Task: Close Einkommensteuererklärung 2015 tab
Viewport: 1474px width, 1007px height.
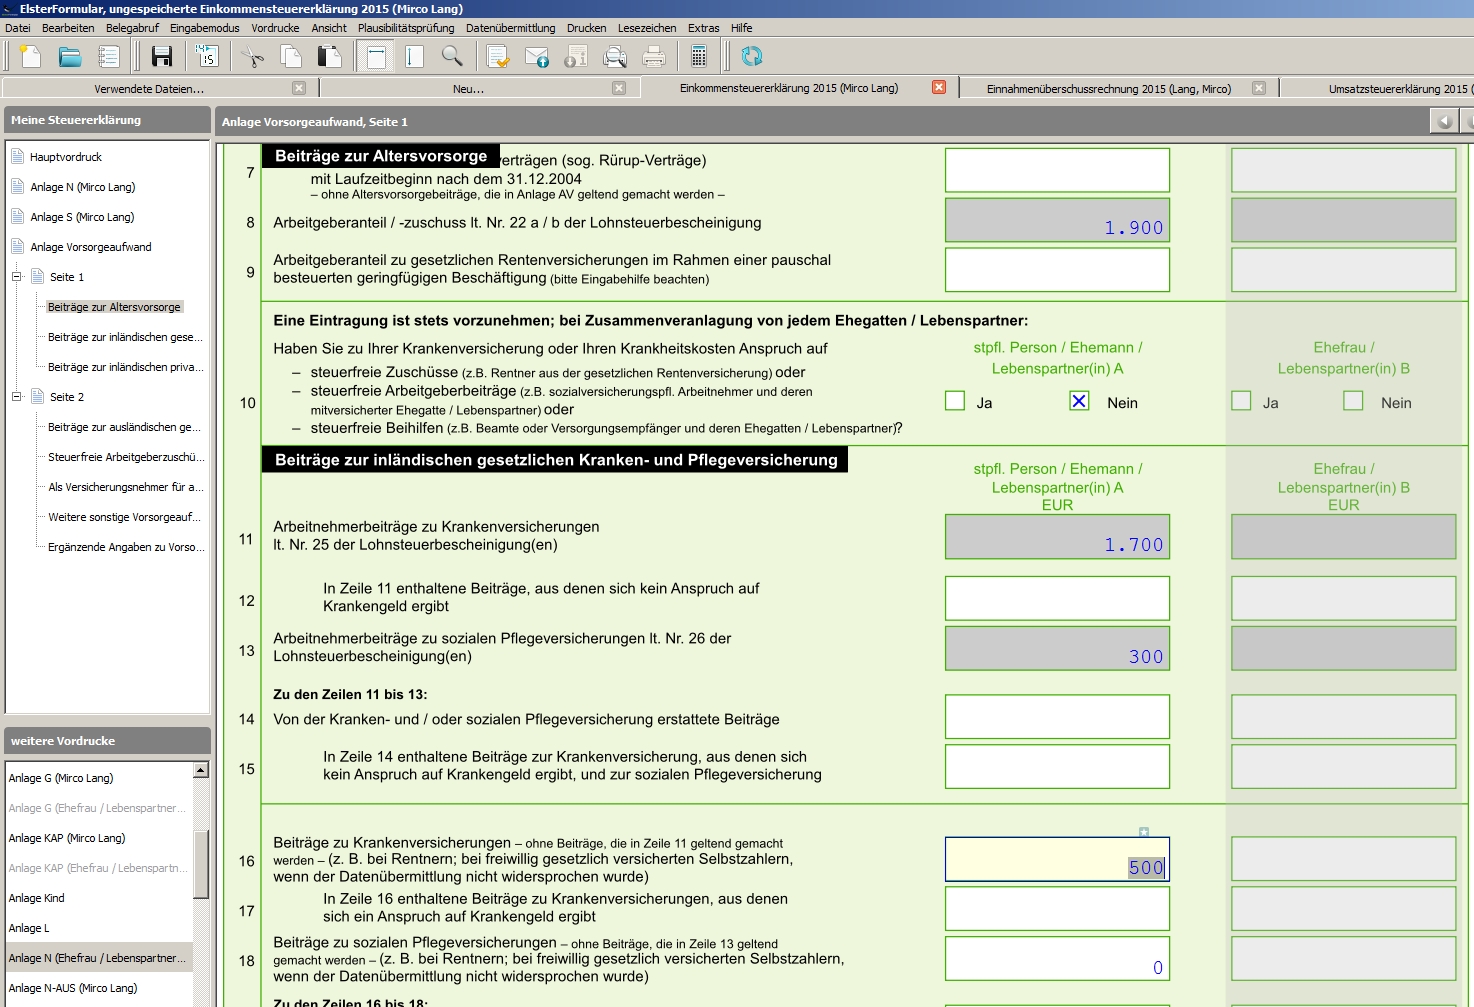Action: 939,87
